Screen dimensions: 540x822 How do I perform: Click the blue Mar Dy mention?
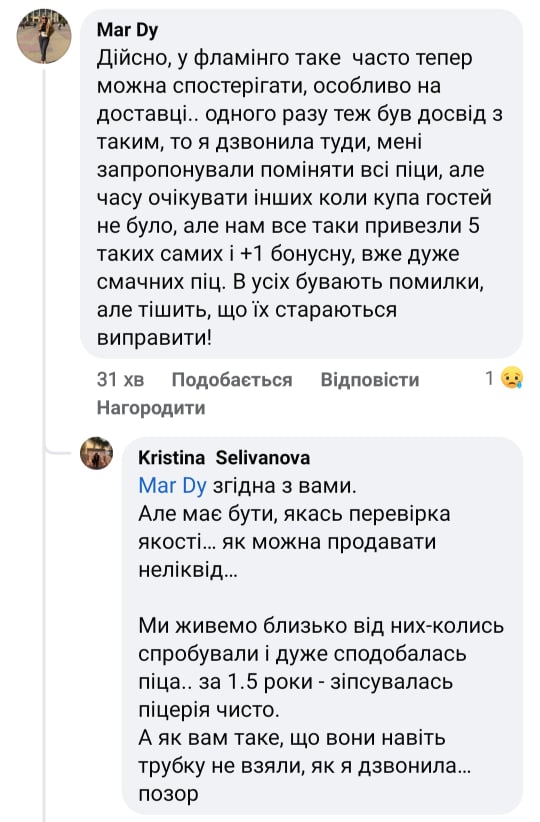(x=172, y=485)
